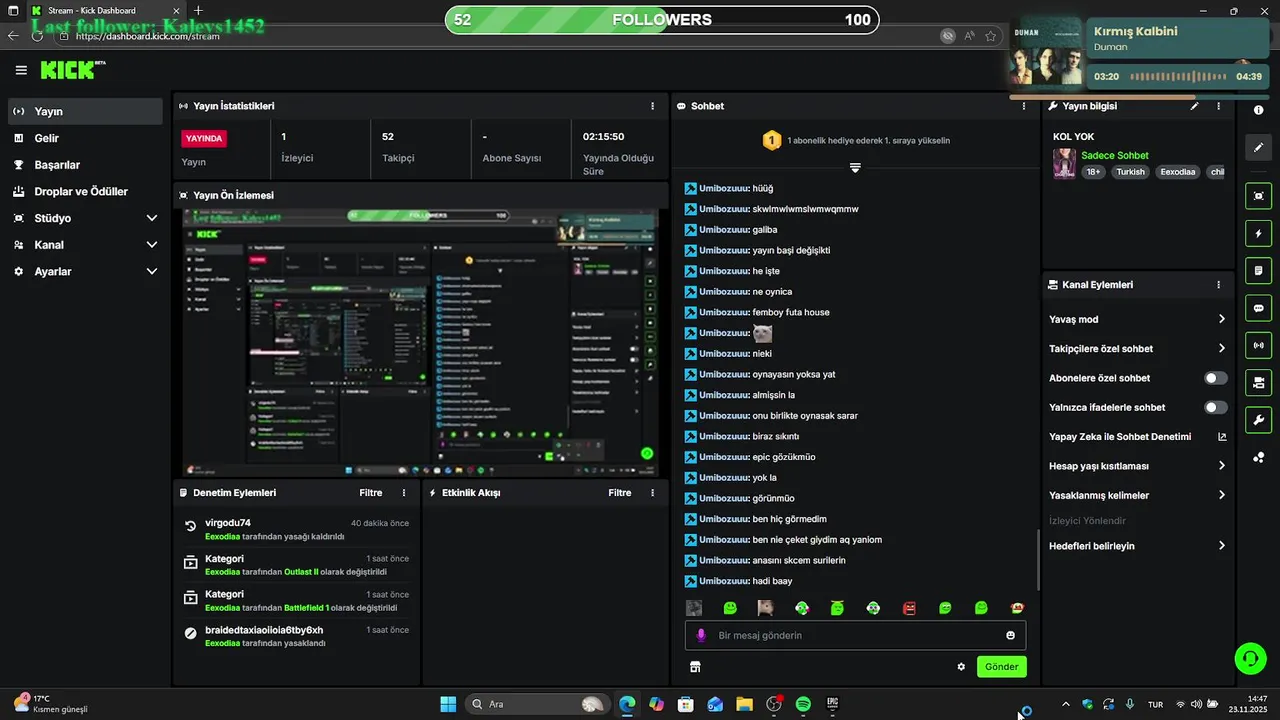Open Epic Games launcher from taskbar
Image resolution: width=1280 pixels, height=720 pixels.
click(x=832, y=704)
